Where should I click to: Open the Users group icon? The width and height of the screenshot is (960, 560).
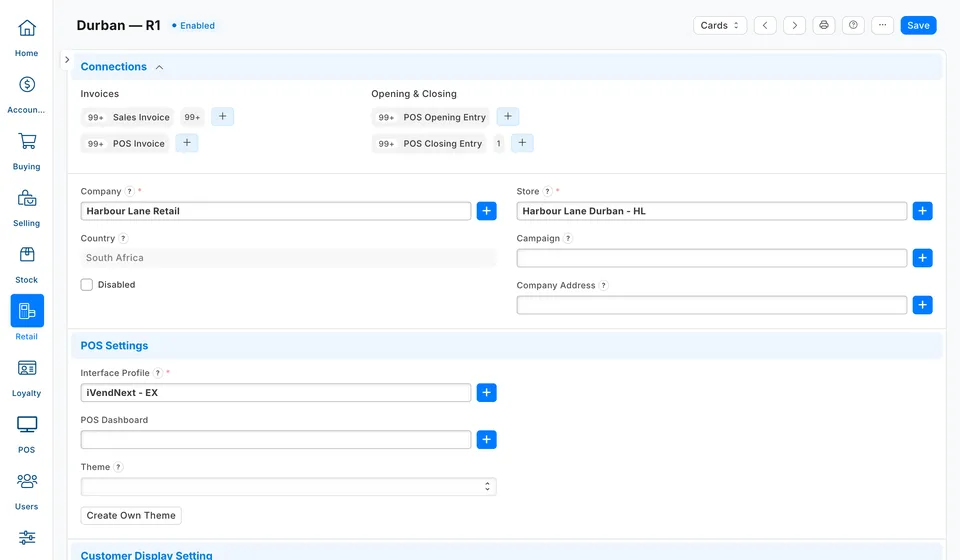coord(26,481)
